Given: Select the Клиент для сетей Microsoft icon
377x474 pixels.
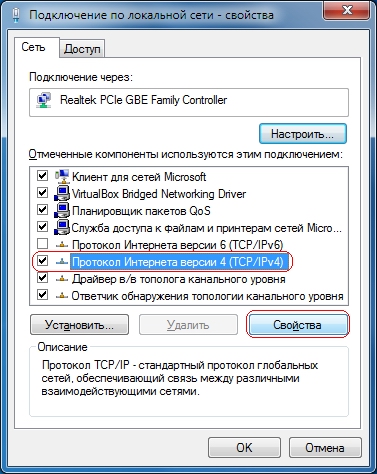Looking at the screenshot, I should [62, 176].
